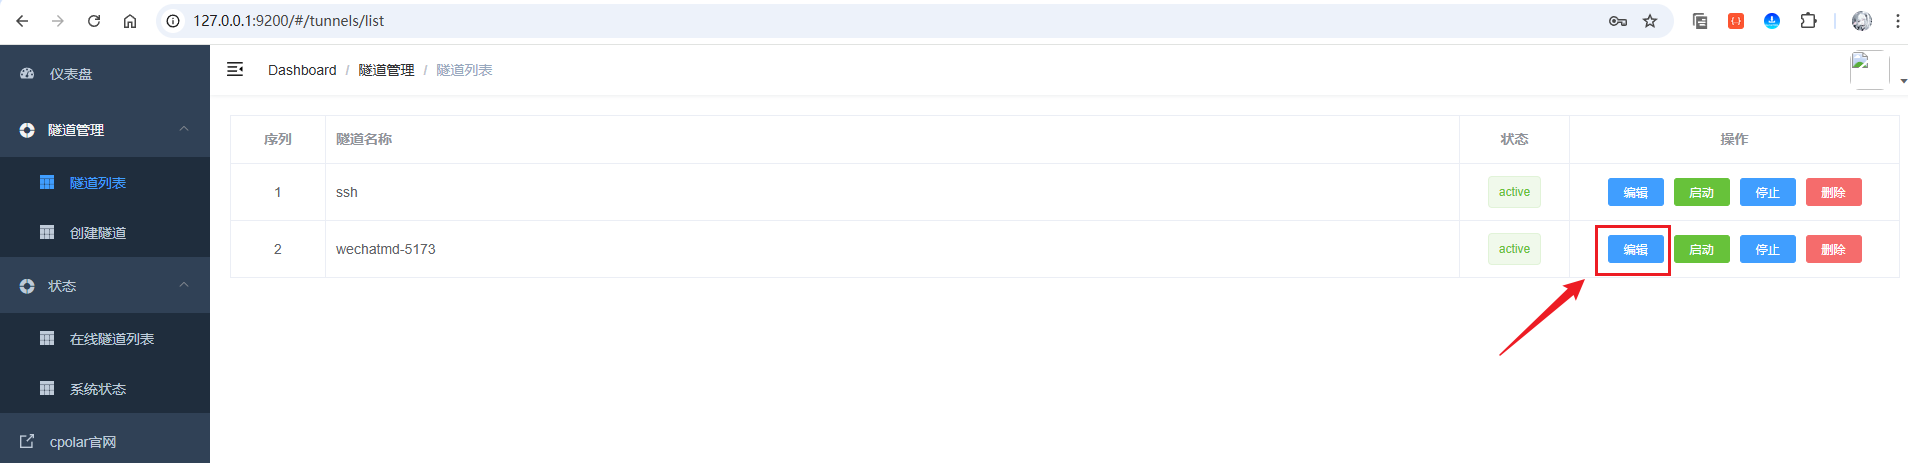
Task: Click 停止 for the ssh tunnel
Action: click(x=1767, y=192)
